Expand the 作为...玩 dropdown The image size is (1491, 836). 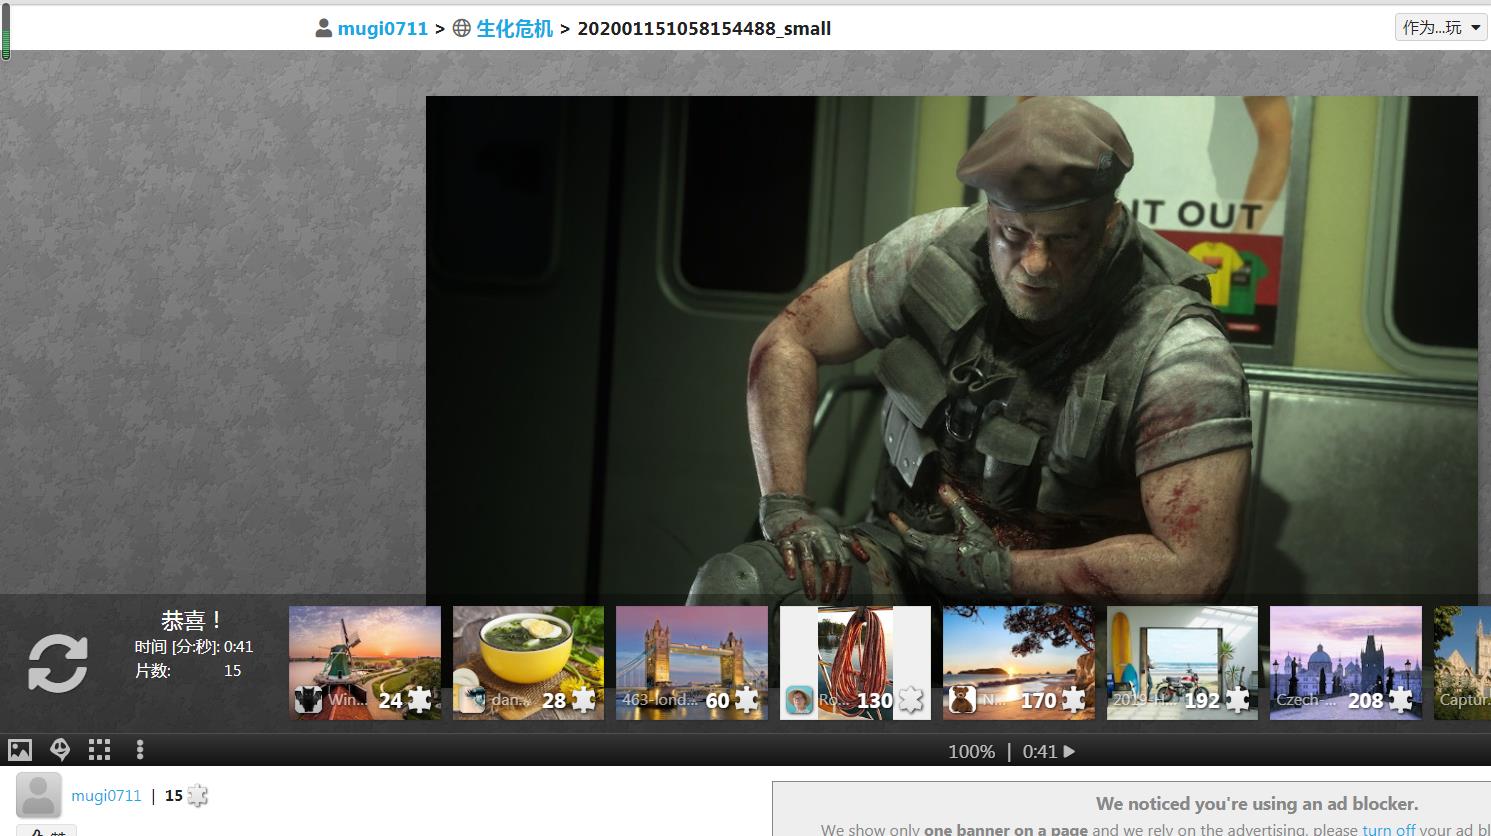1440,28
